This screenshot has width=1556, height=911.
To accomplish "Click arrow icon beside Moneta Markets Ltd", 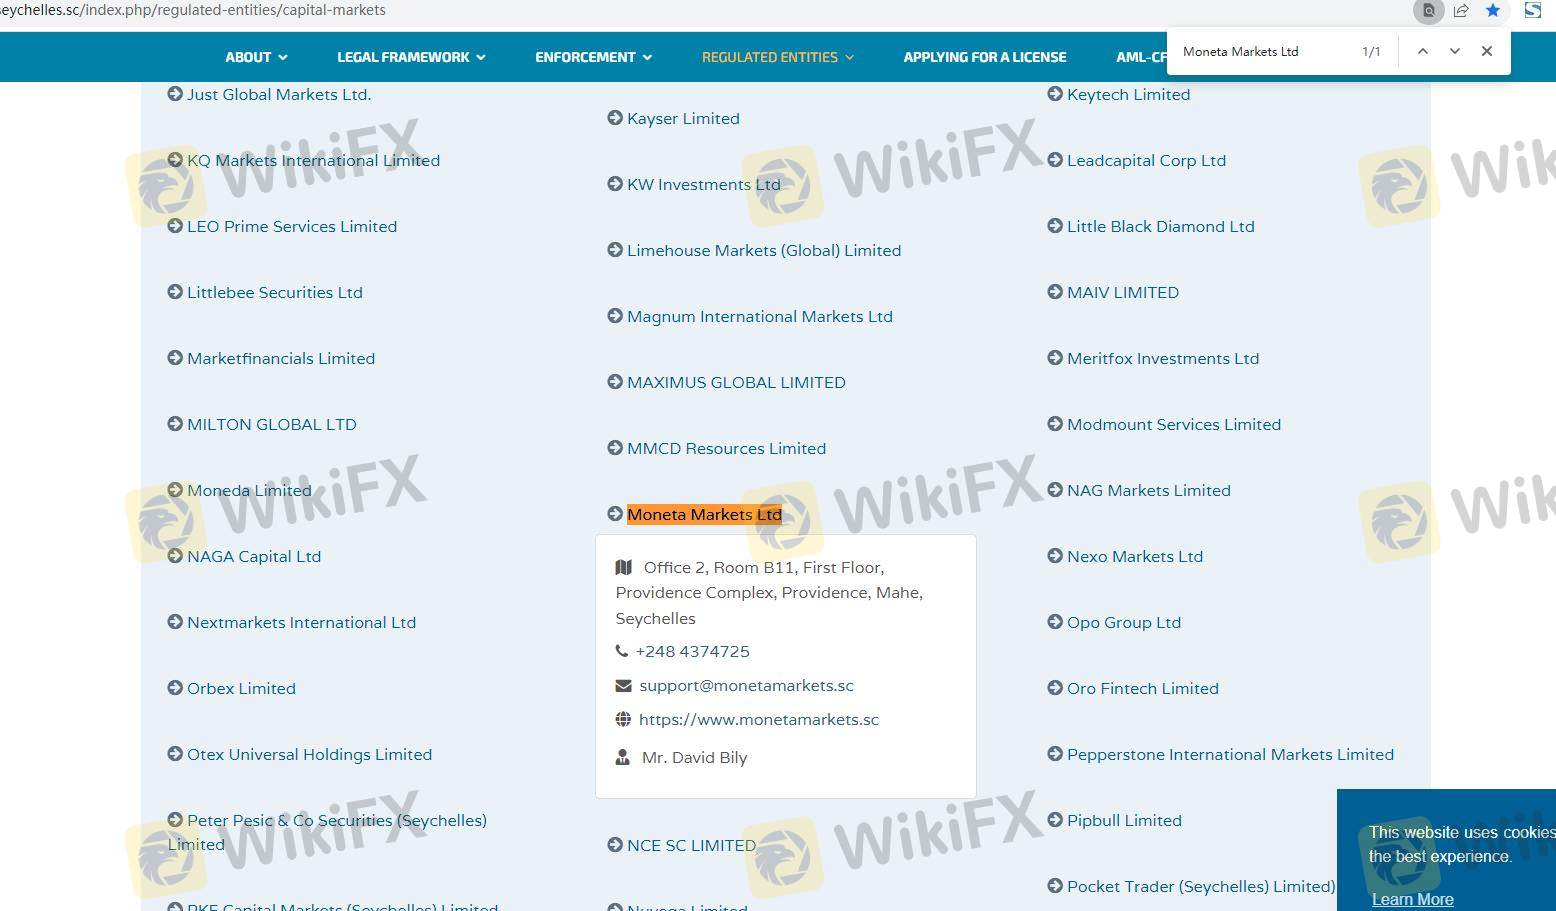I will point(615,514).
